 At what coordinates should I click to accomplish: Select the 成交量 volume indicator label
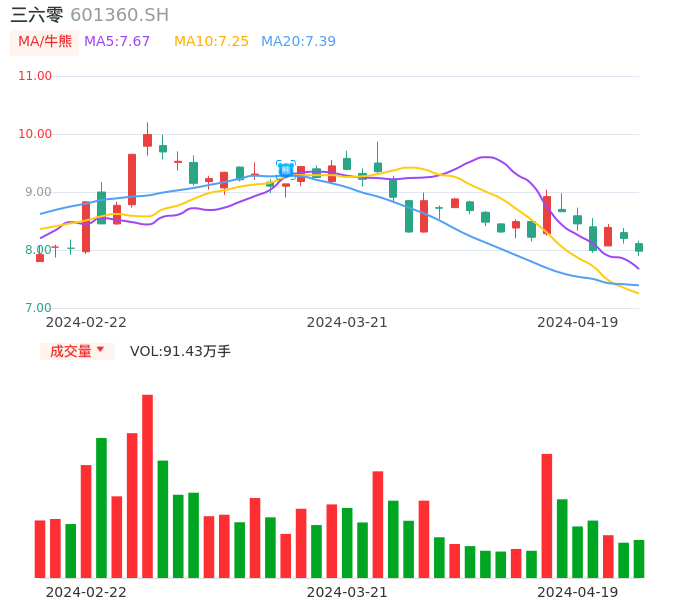[x=70, y=351]
